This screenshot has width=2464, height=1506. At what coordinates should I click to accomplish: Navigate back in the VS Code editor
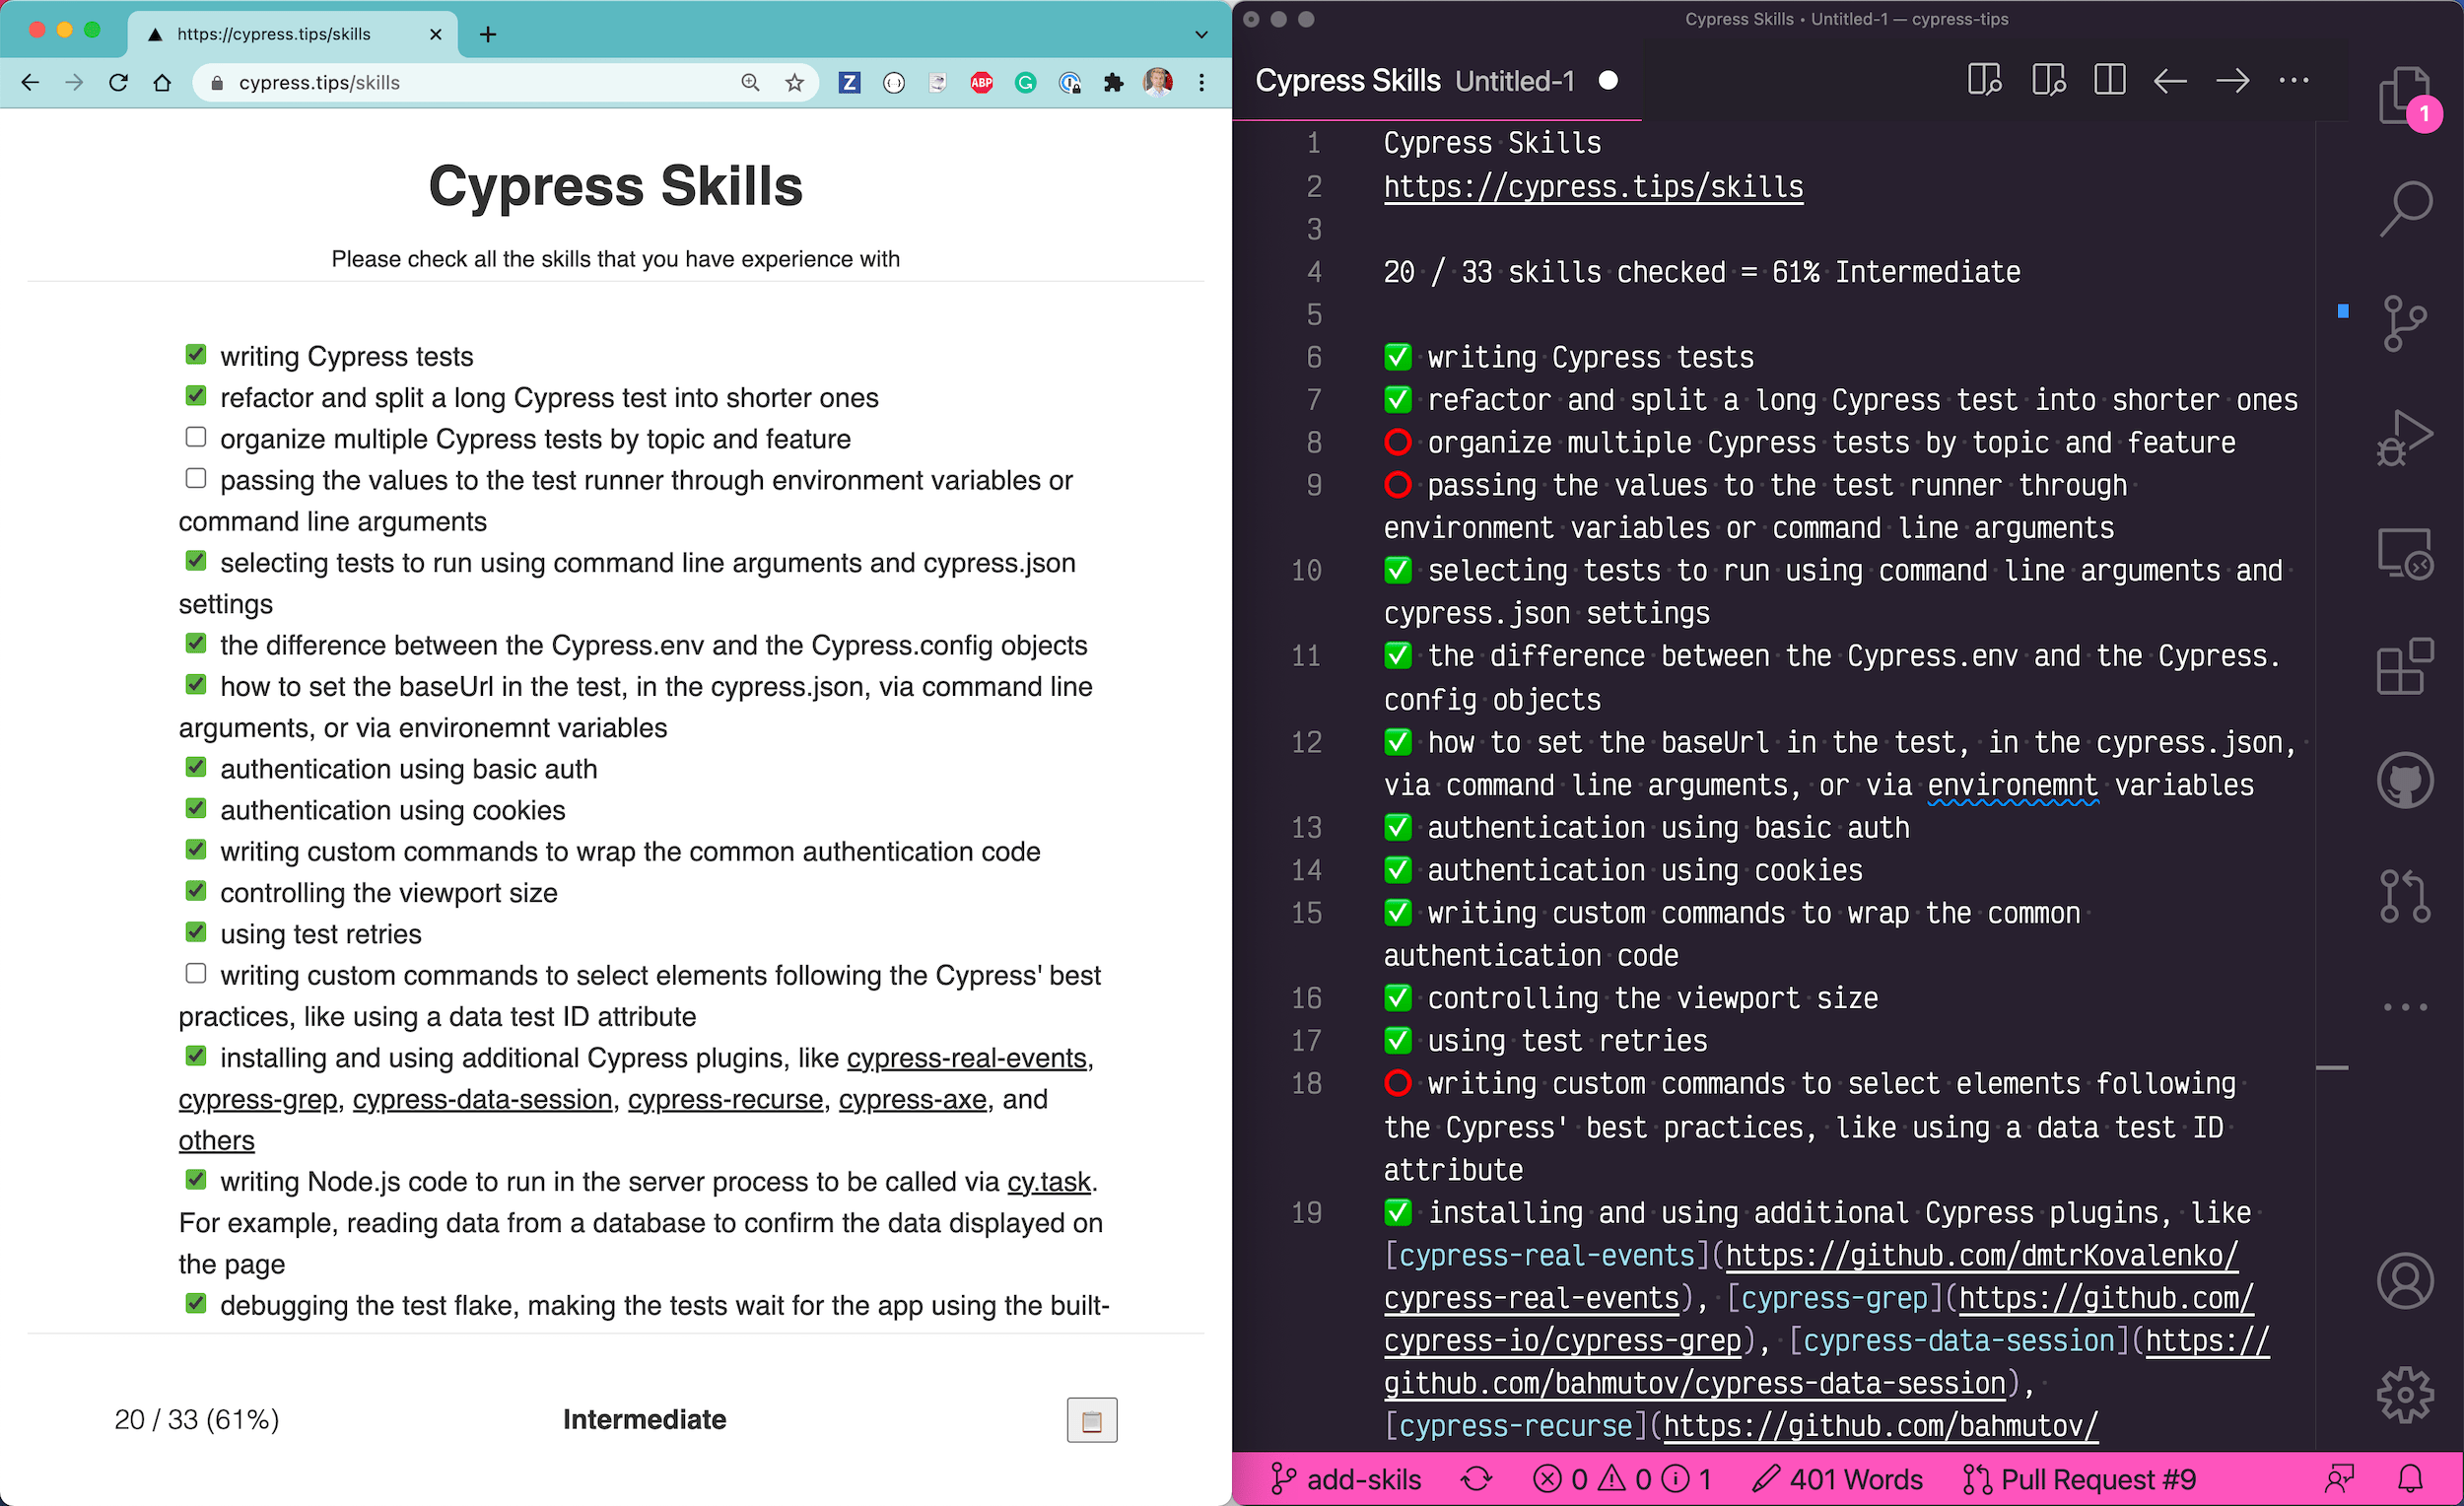(x=2170, y=80)
